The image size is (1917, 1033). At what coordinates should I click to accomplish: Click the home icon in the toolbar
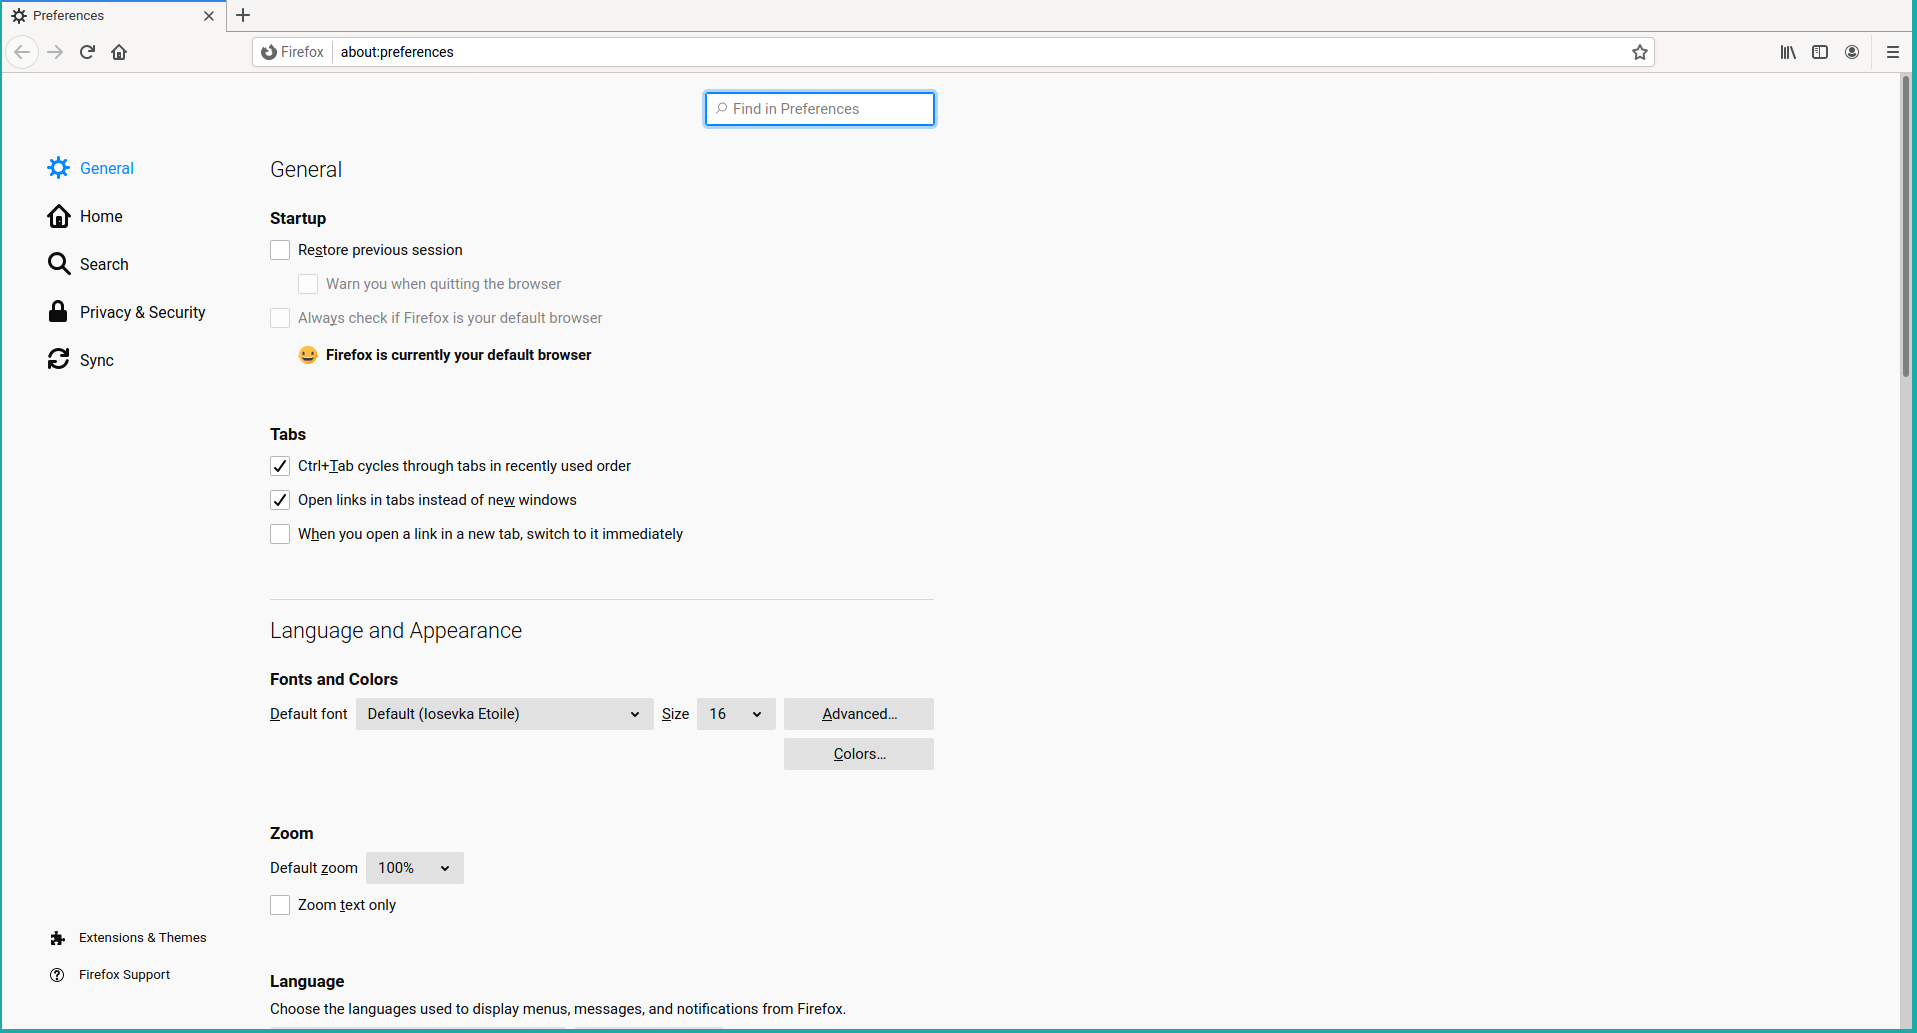click(x=119, y=52)
